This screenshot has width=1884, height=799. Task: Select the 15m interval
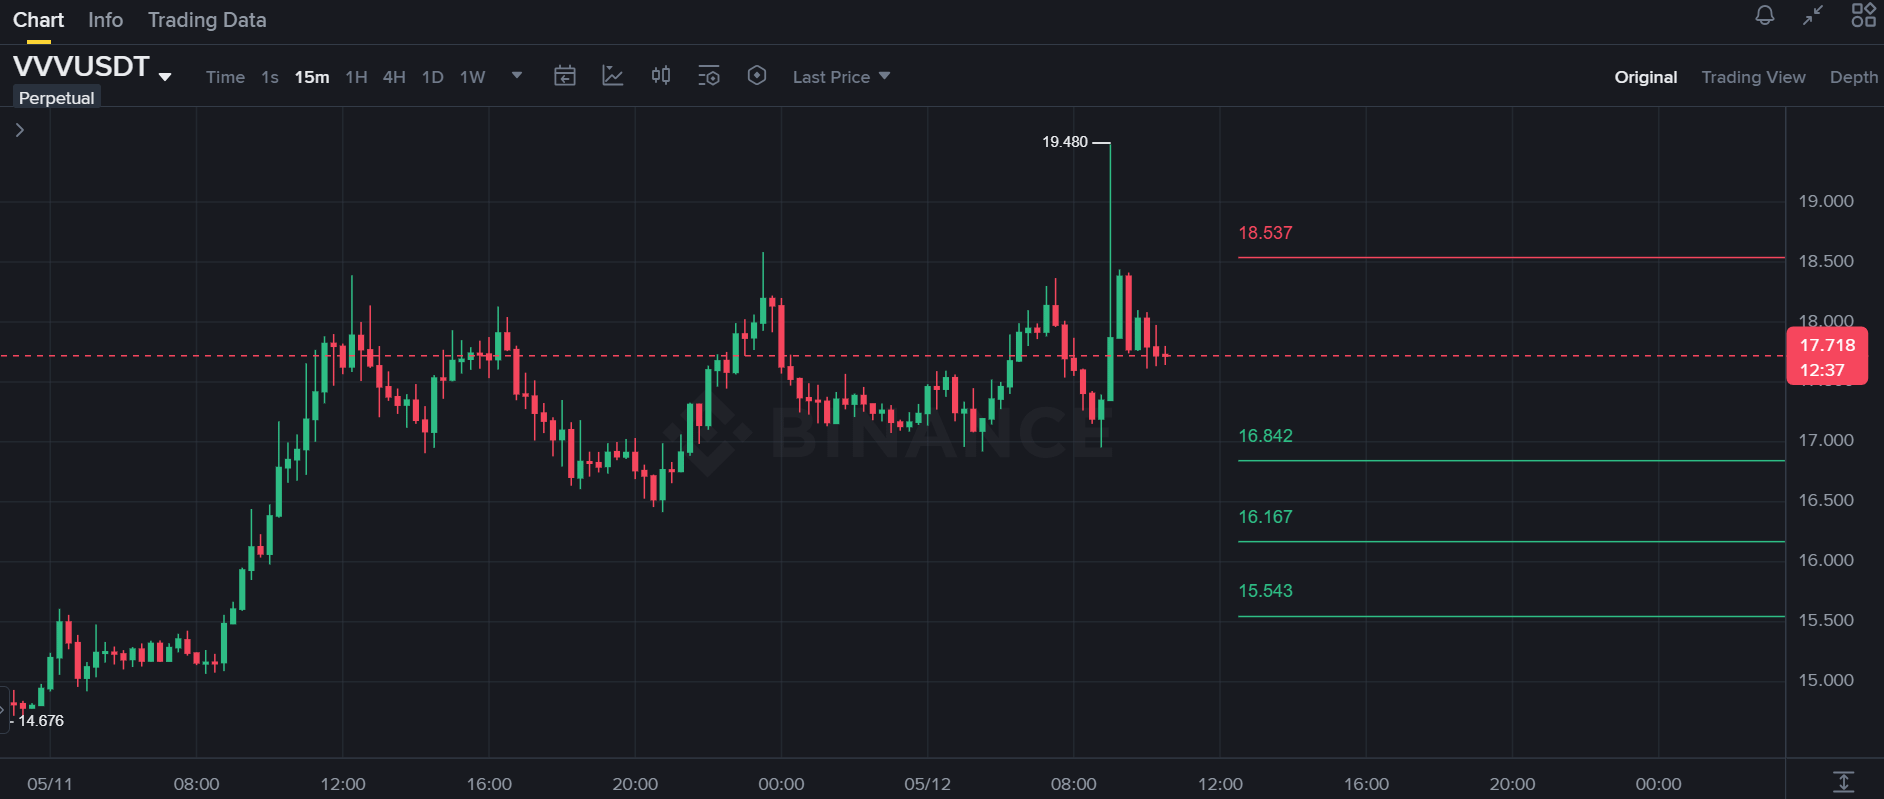[312, 77]
